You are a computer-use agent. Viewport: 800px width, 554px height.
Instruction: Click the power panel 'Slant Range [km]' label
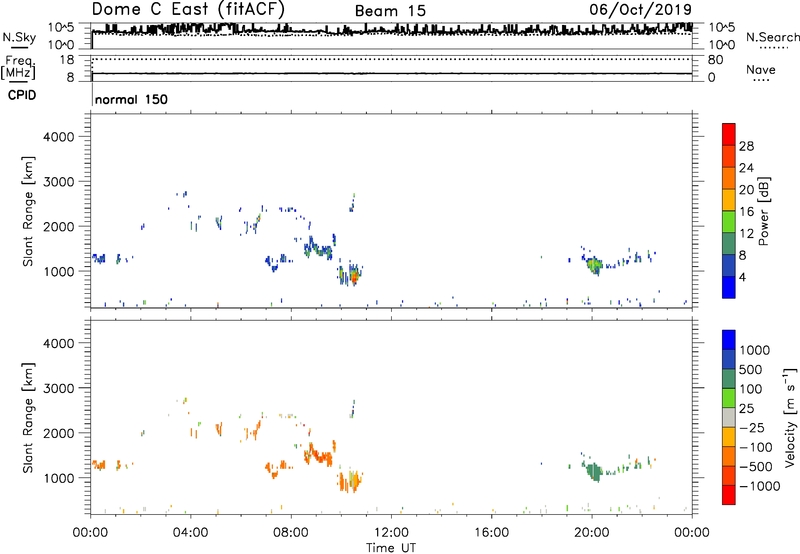[x=28, y=211]
